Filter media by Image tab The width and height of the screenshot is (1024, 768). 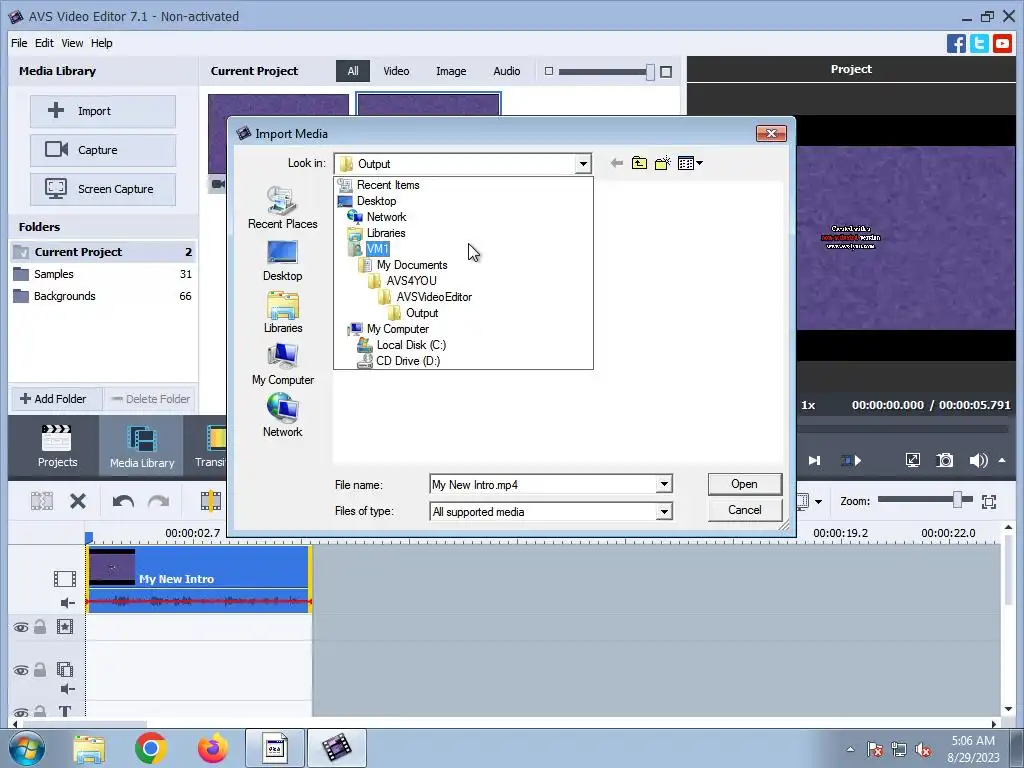(x=451, y=71)
